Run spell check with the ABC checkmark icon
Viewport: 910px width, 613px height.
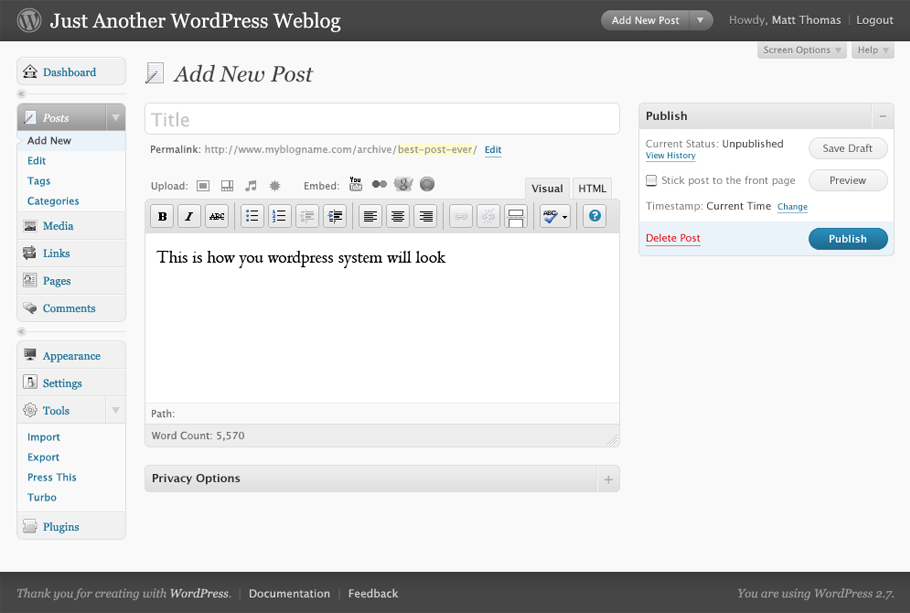(550, 217)
